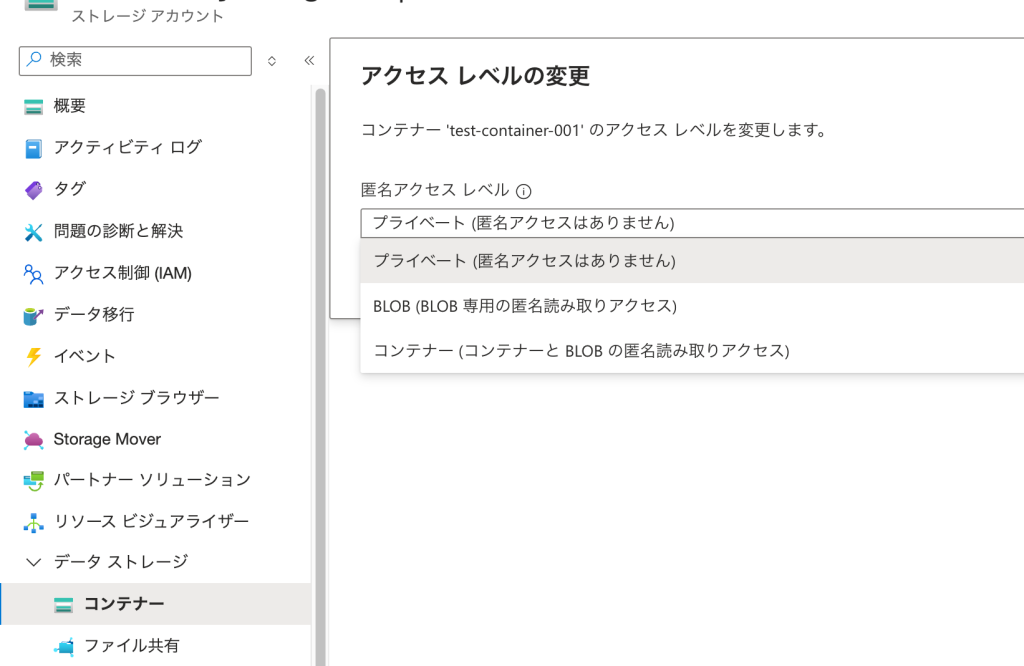1024x666 pixels.
Task: Click the Overview (概要) icon in sidebar
Action: point(34,106)
